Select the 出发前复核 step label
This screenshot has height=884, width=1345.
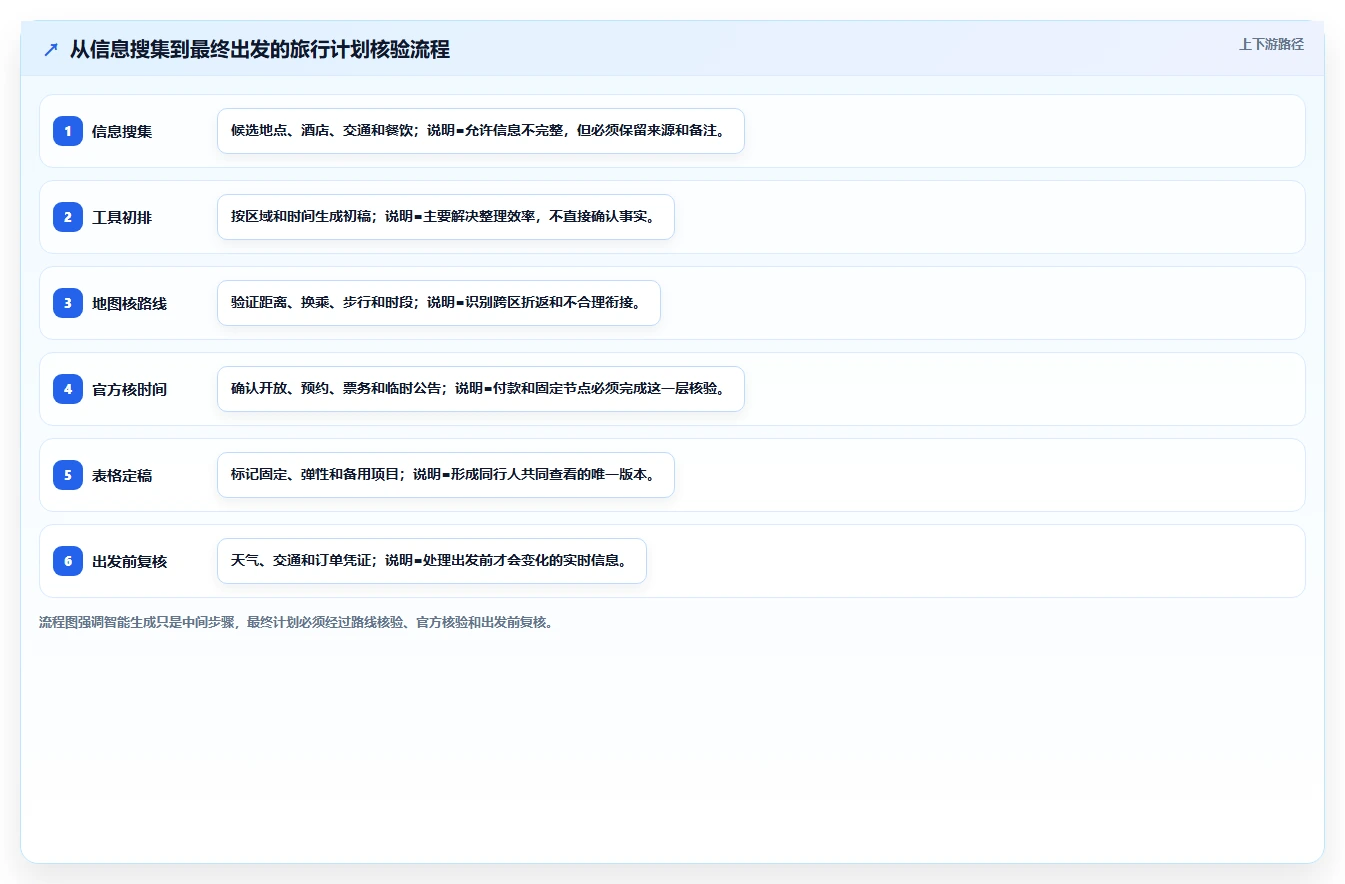click(129, 561)
